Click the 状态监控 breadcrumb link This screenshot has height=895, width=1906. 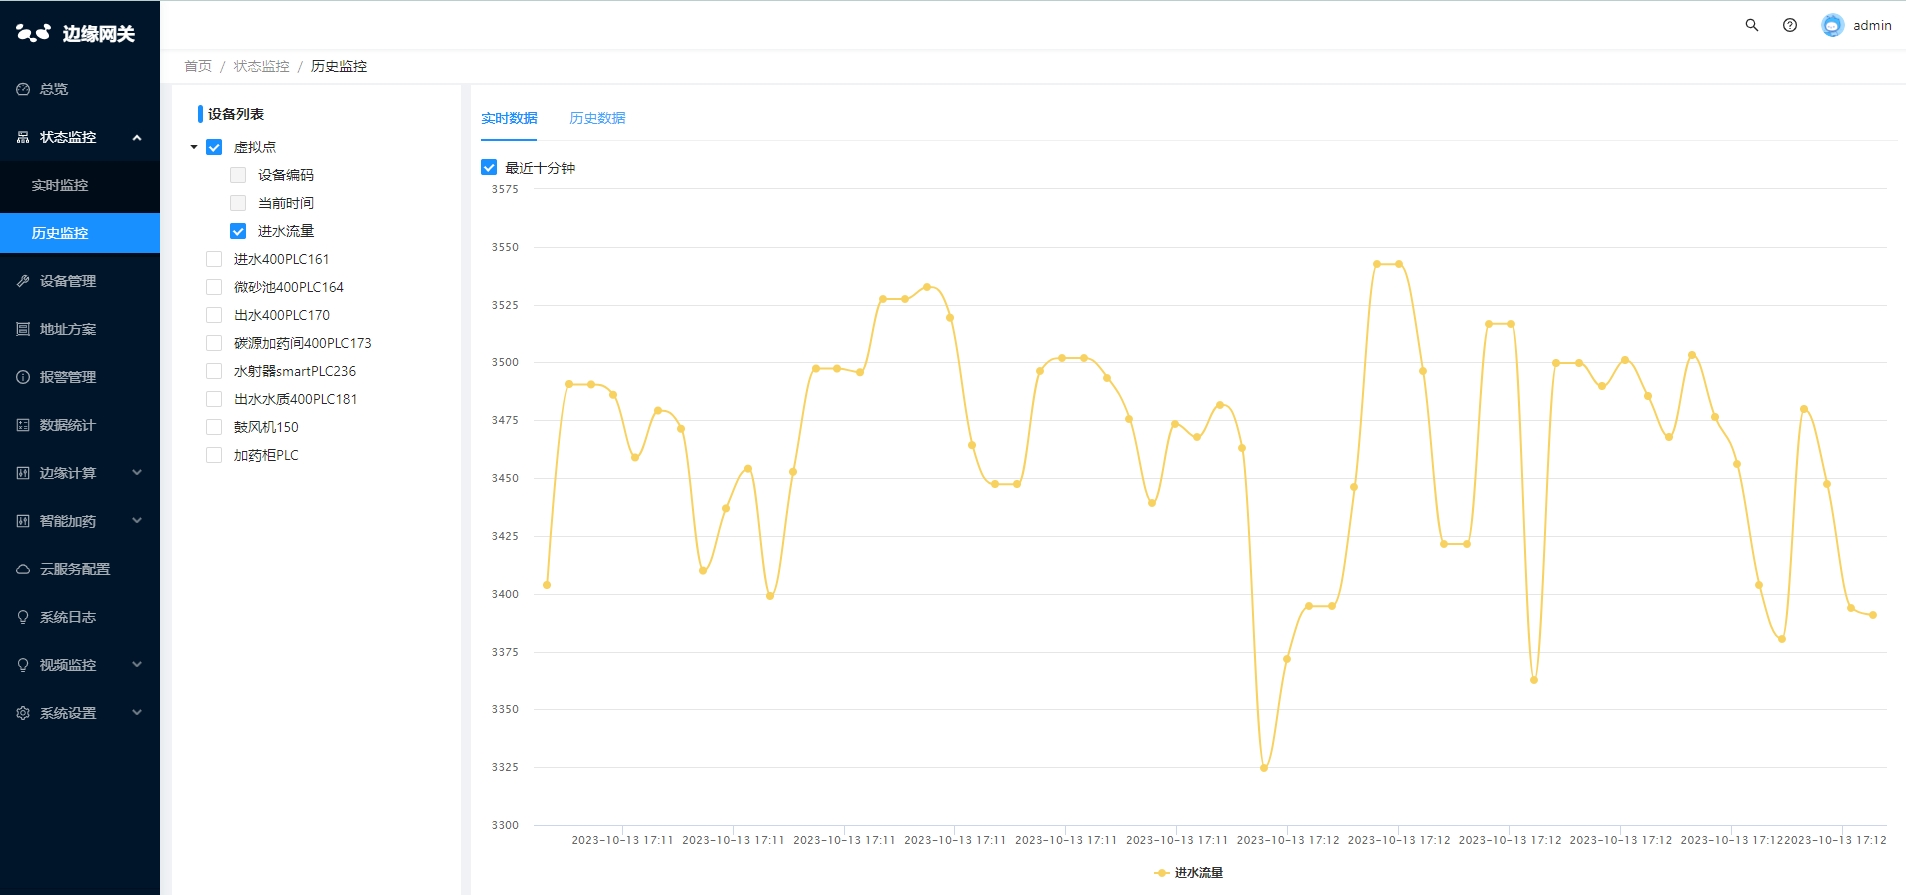pos(261,66)
